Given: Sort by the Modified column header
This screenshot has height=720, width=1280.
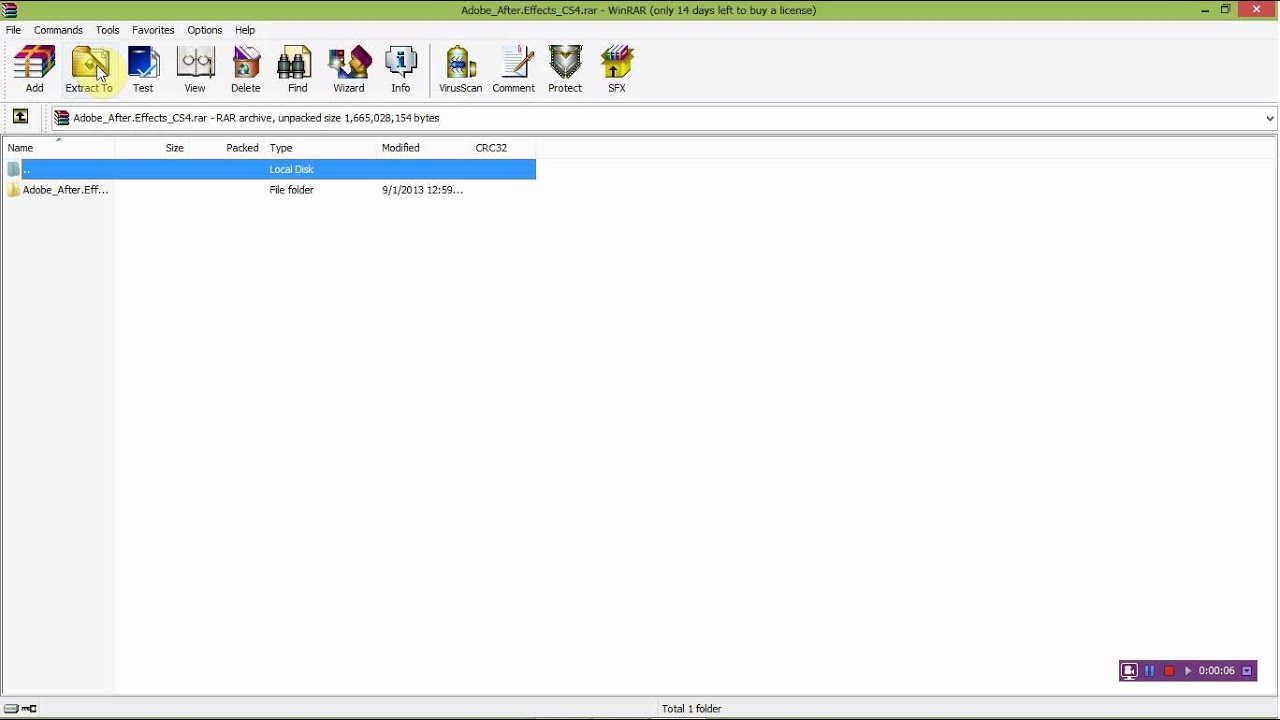Looking at the screenshot, I should click(x=424, y=147).
